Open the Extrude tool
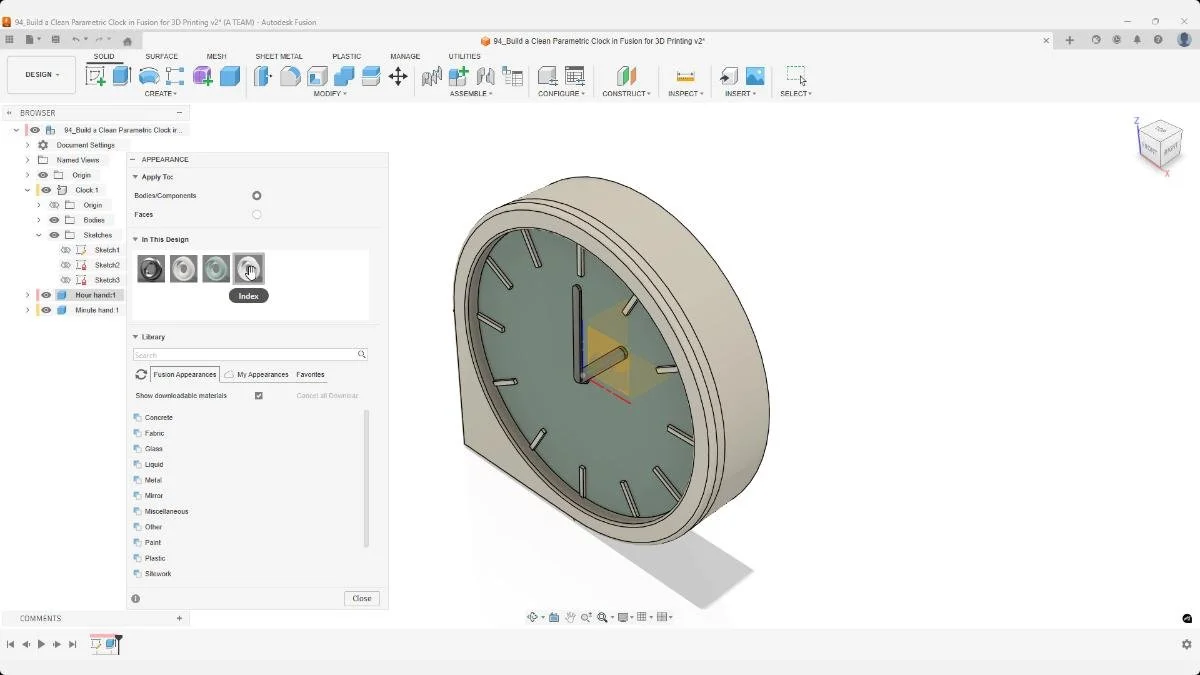Viewport: 1200px width, 675px height. [119, 76]
